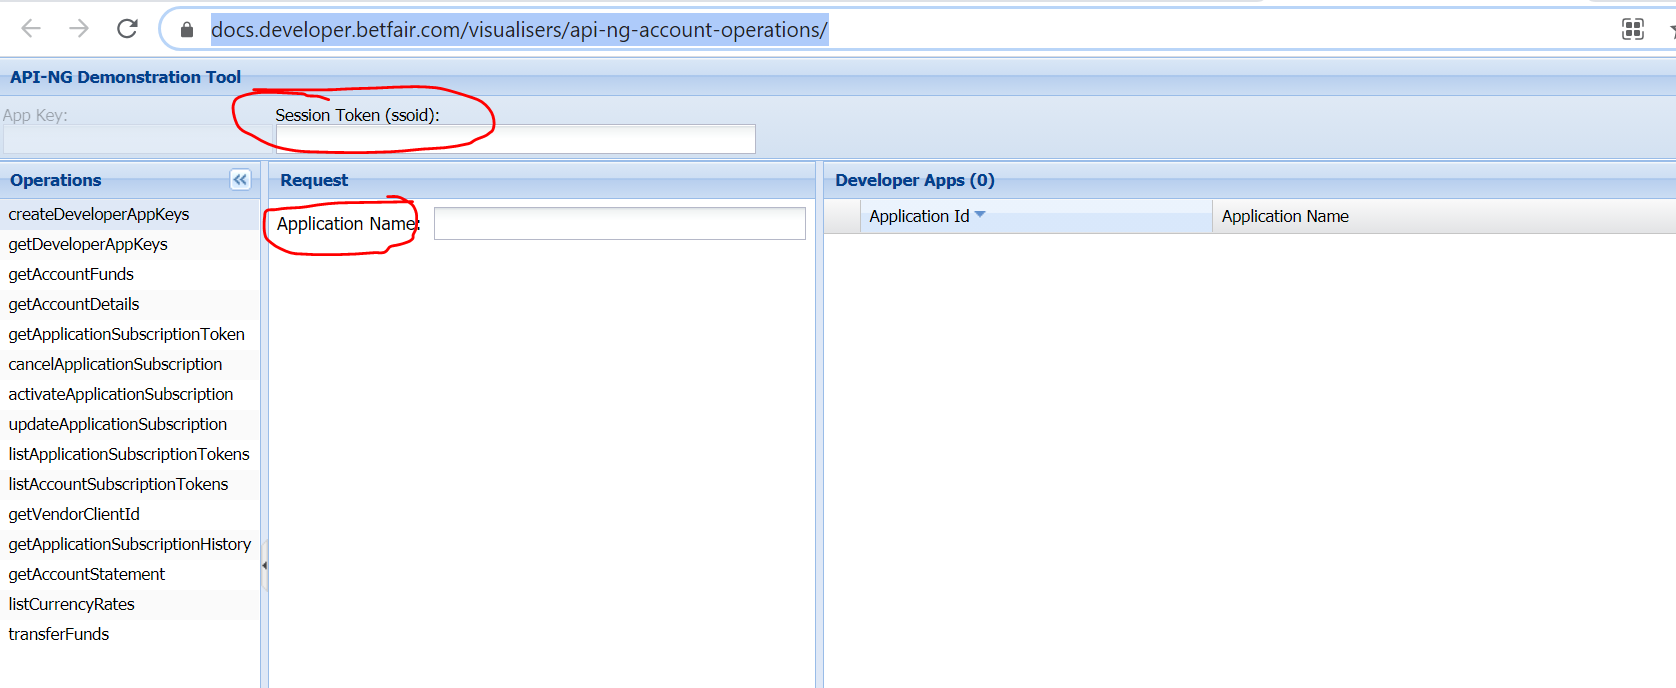This screenshot has width=1676, height=688.
Task: Choose listApplicationSubscriptionTokens operation
Action: pos(130,454)
